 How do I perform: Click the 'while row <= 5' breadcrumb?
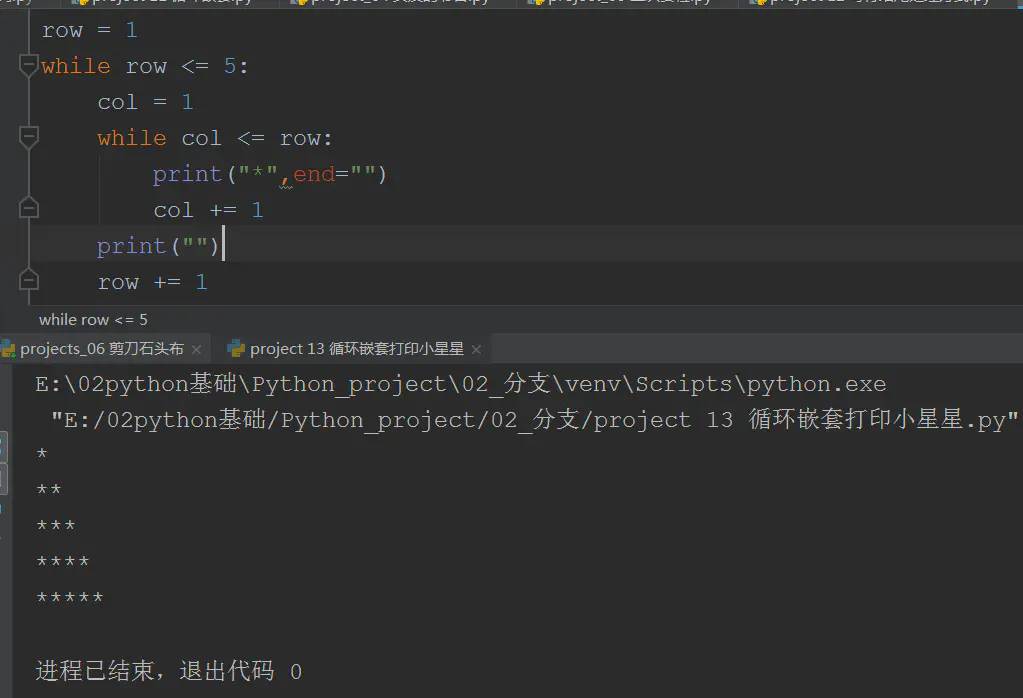tap(93, 320)
